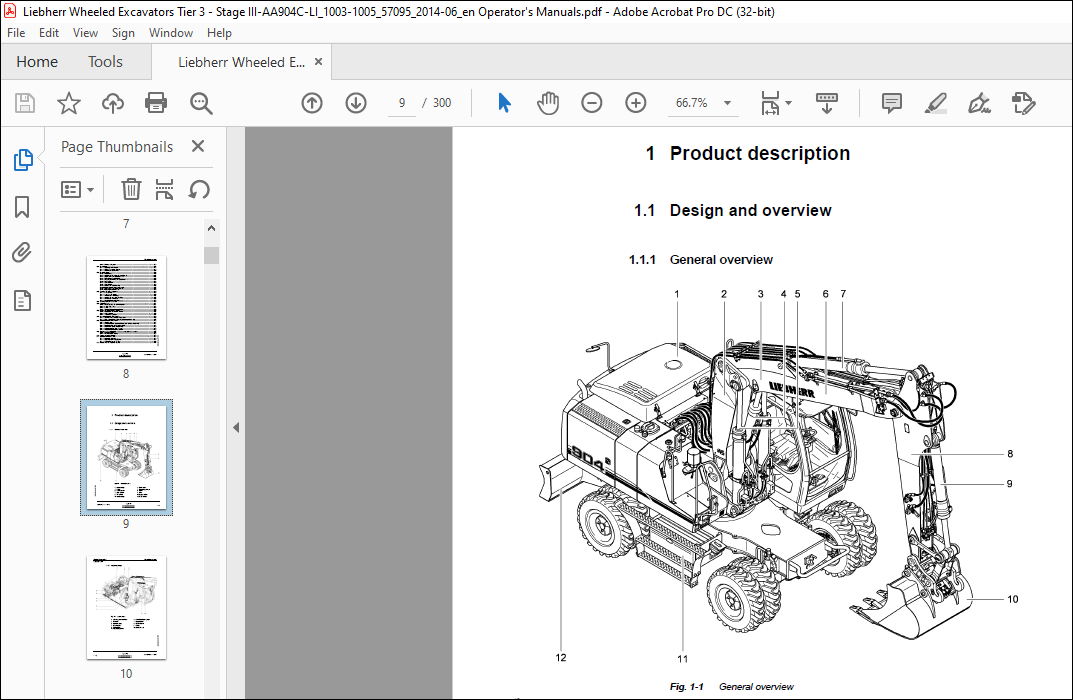Click callout number 8 in the figure
Image resolution: width=1073 pixels, height=700 pixels.
pyautogui.click(x=1010, y=454)
